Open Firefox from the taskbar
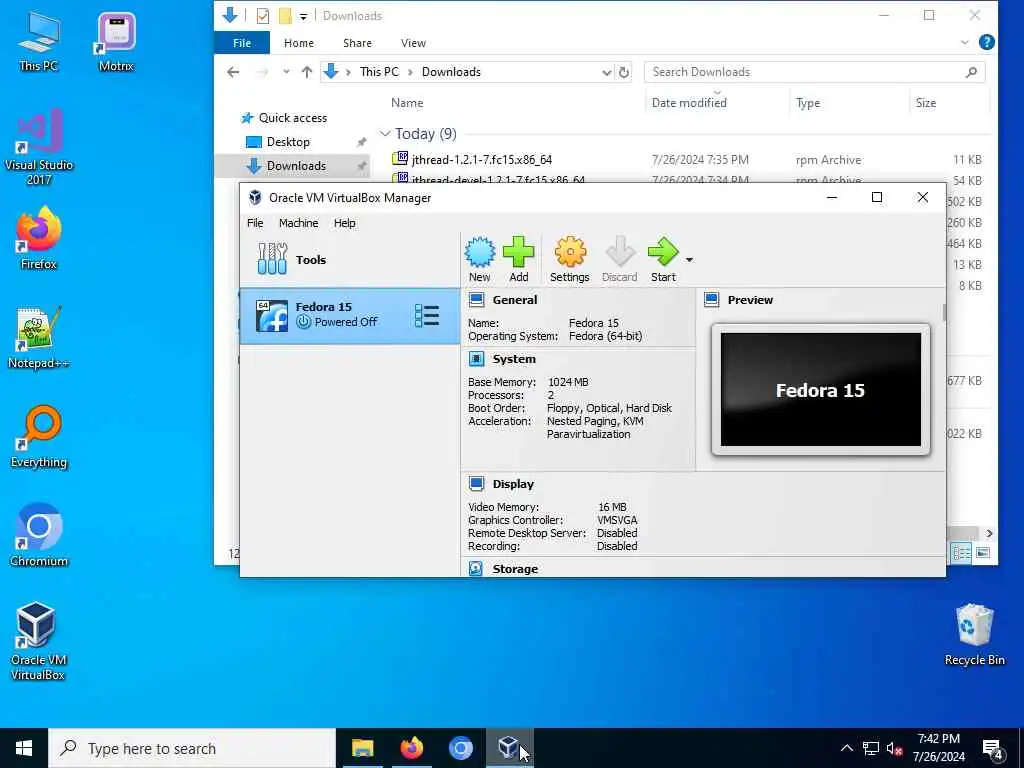Screen dimensions: 1024x768 point(411,748)
